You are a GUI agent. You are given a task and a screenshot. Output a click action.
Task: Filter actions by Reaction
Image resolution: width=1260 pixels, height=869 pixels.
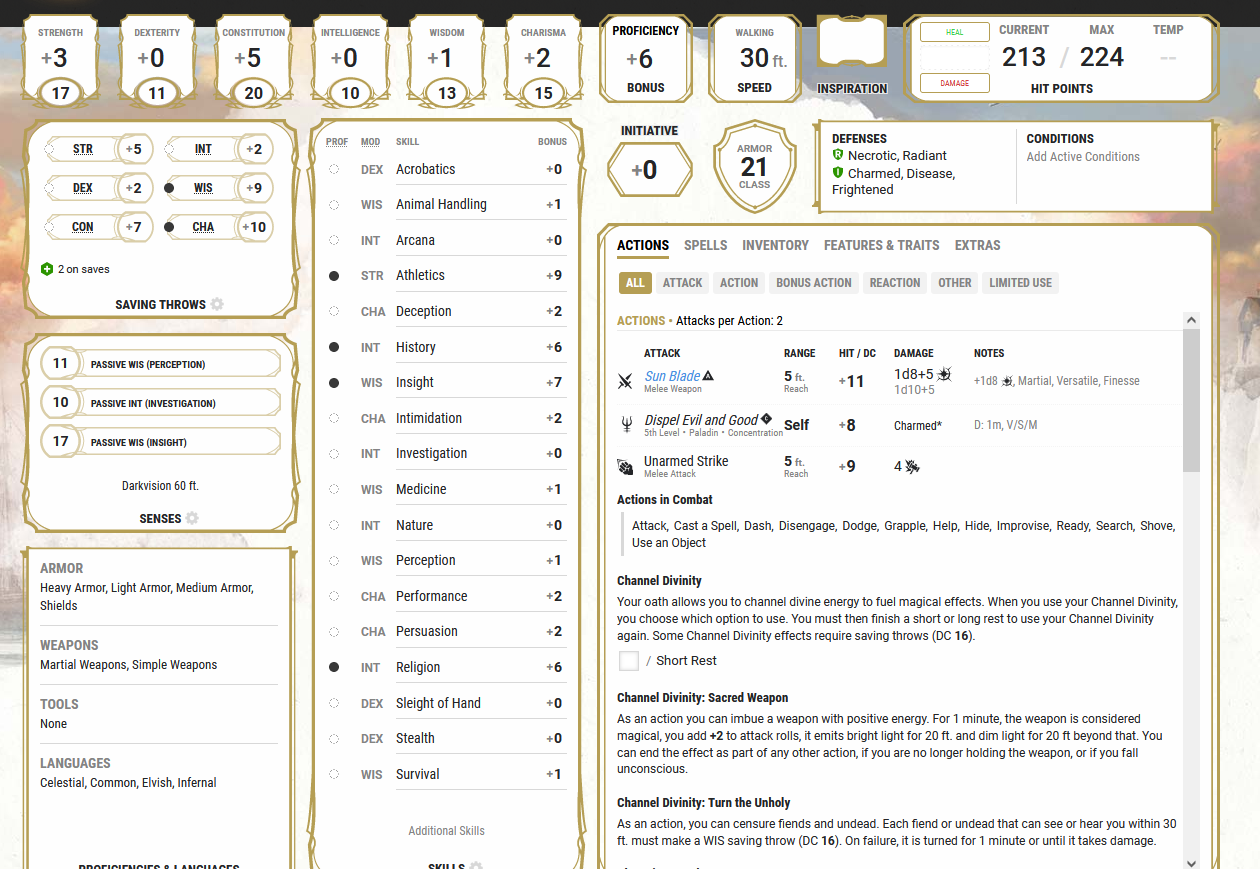coord(895,283)
